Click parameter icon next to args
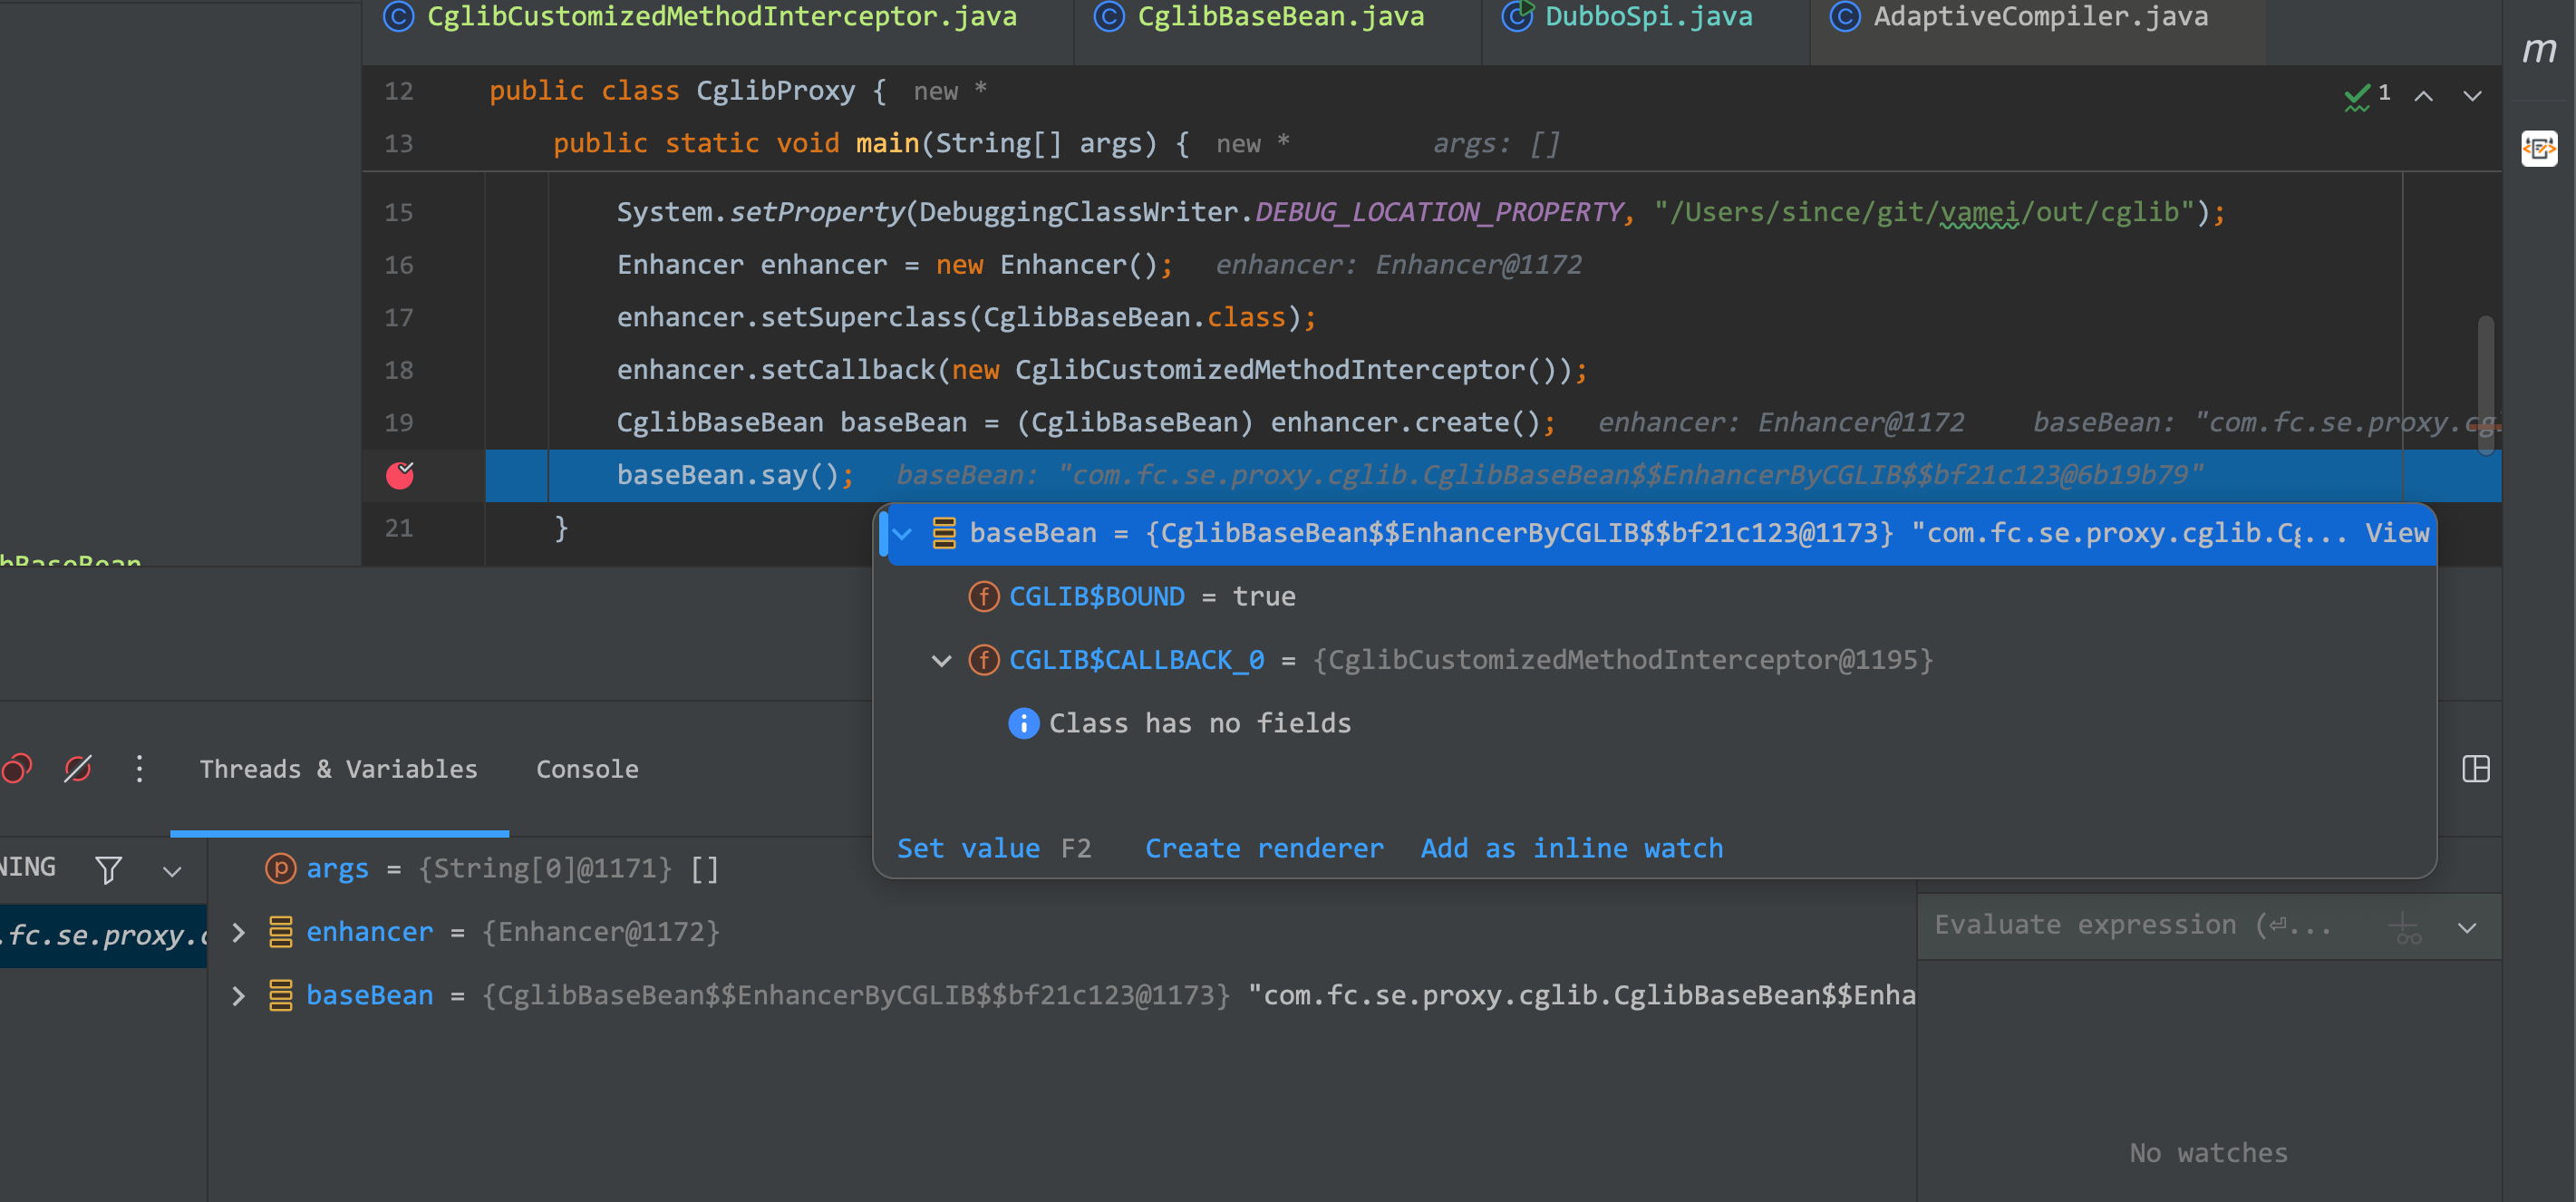Viewport: 2576px width, 1202px height. 280,868
